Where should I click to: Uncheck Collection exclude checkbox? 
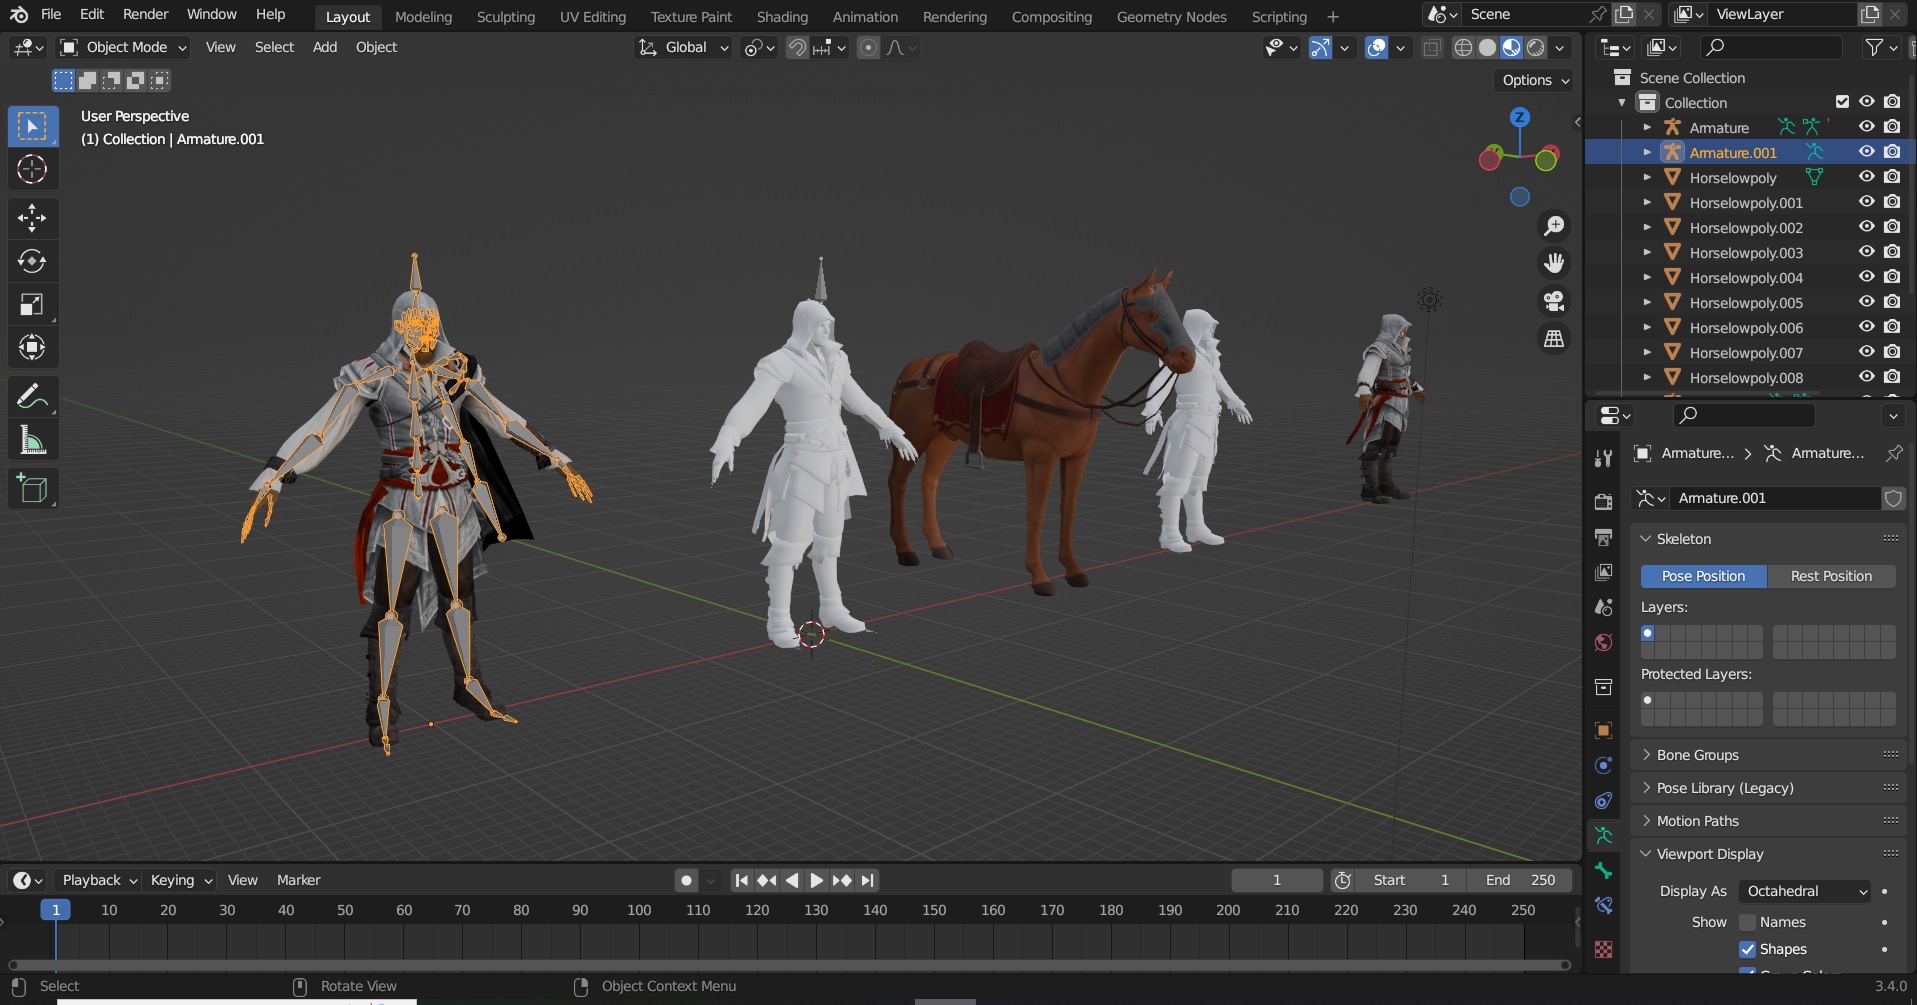[x=1842, y=102]
